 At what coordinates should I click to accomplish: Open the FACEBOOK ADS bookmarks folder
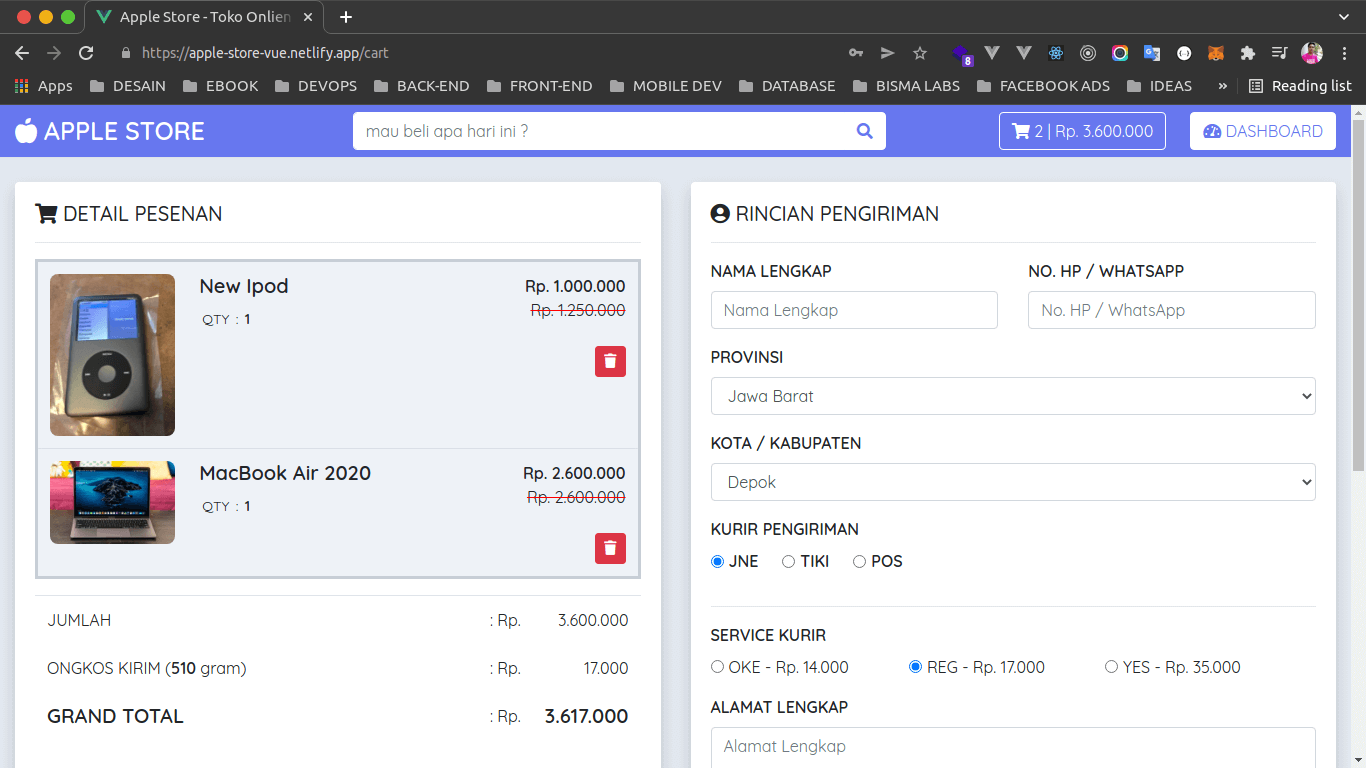click(x=1044, y=86)
